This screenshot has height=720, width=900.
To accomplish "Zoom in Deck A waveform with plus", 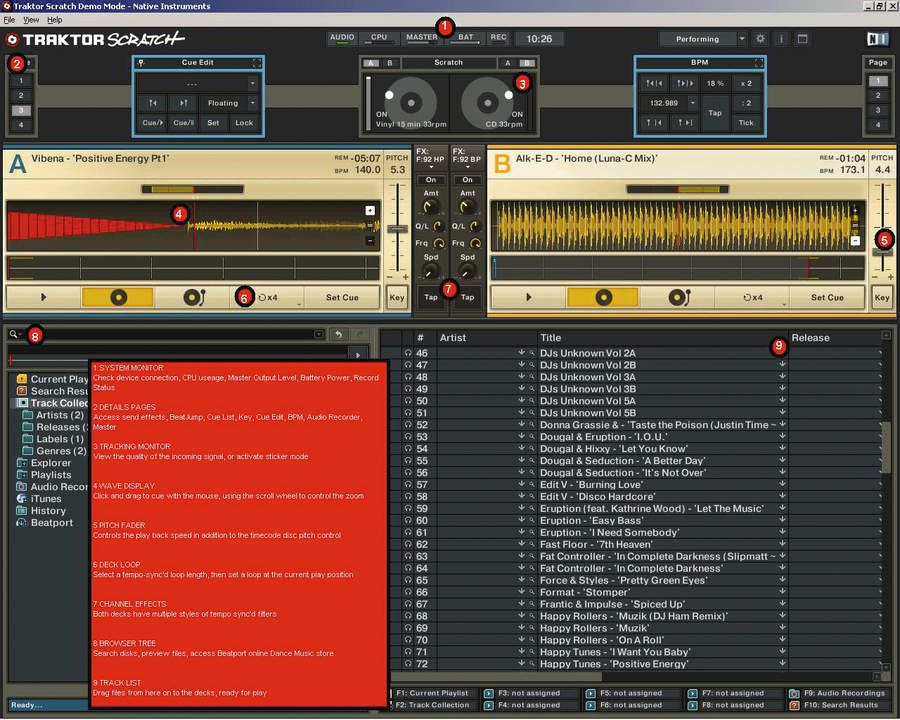I will tap(370, 211).
